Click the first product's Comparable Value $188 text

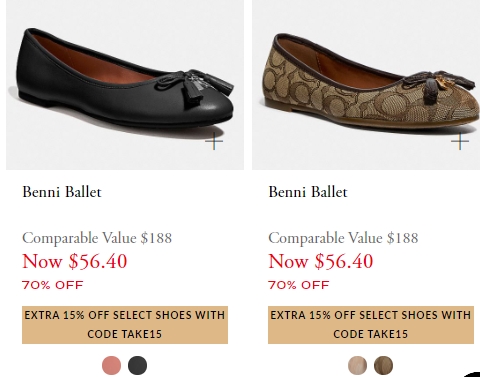(97, 238)
